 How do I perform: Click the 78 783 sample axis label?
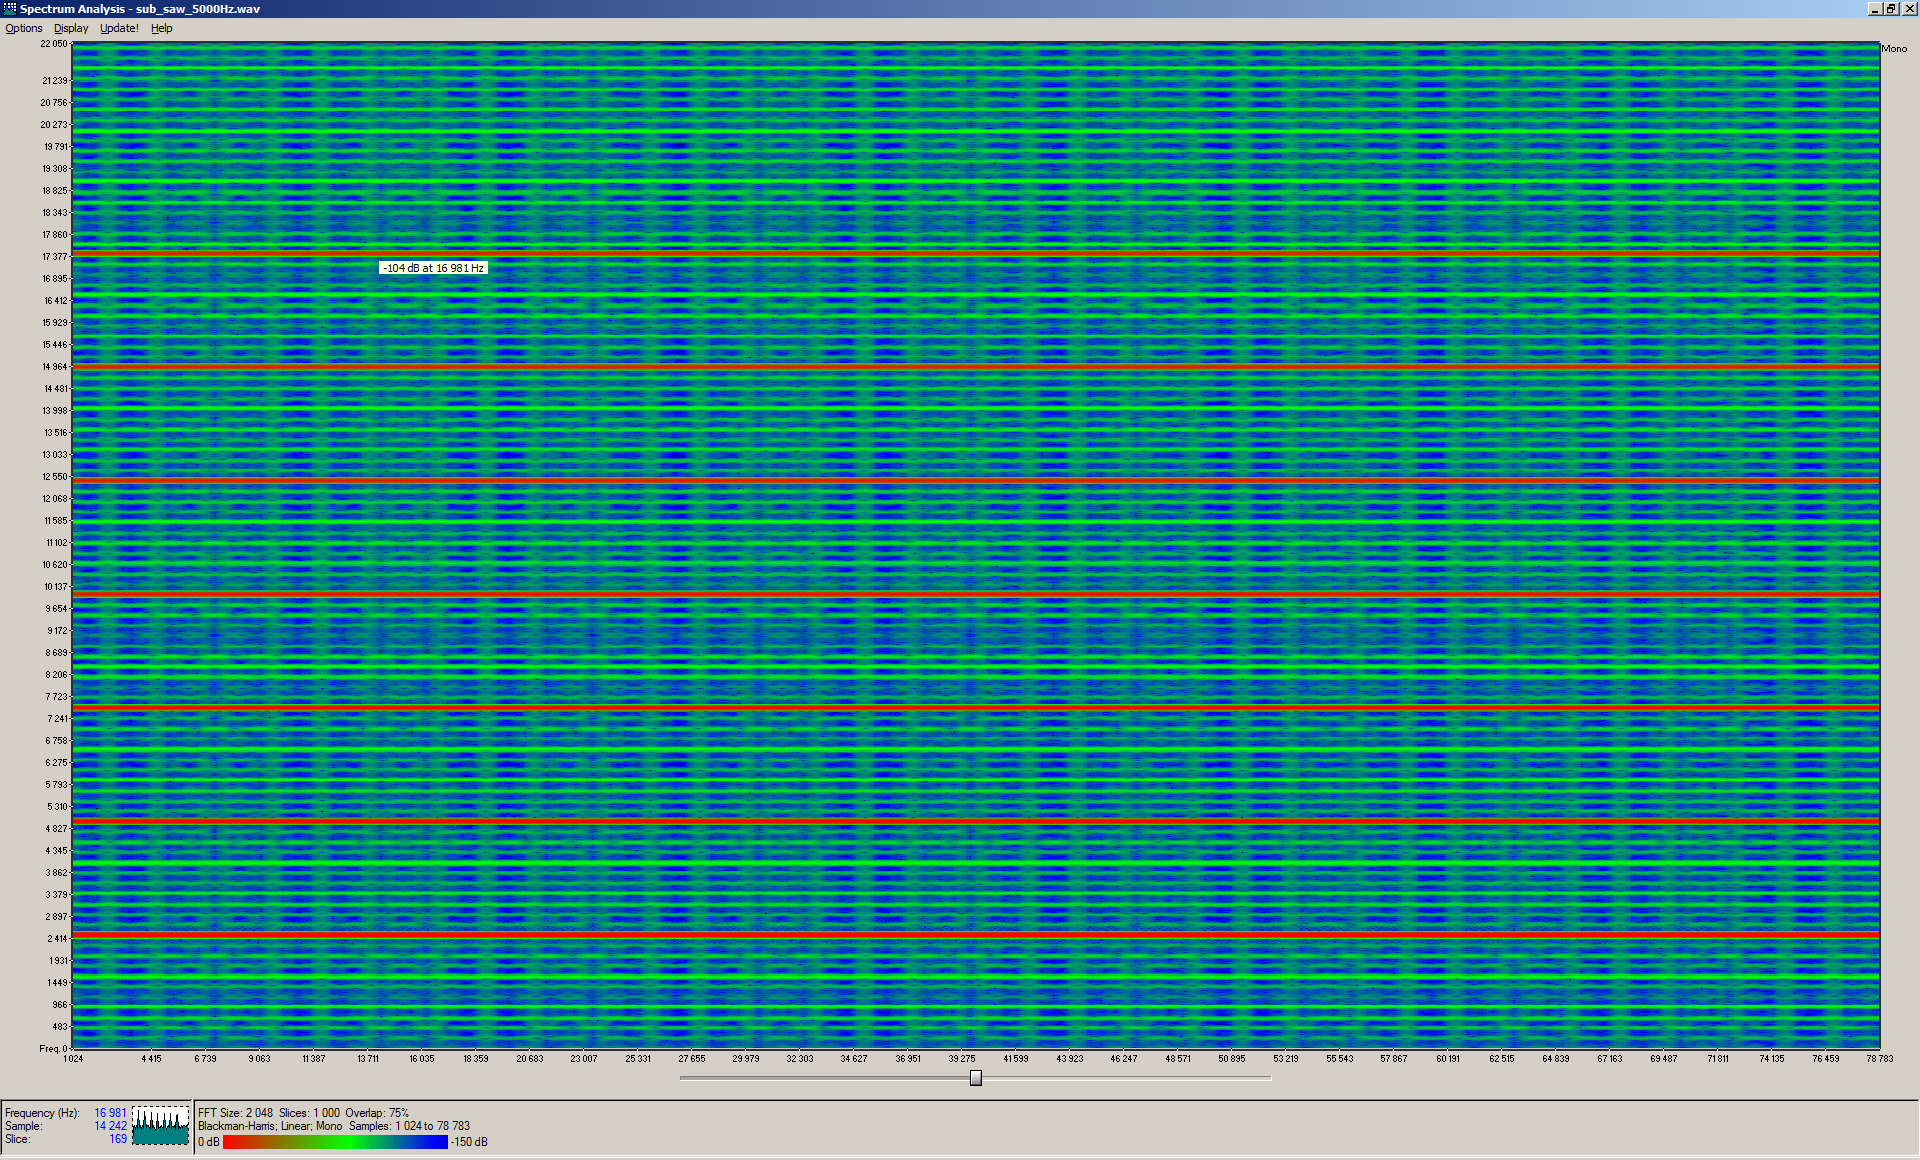click(x=1879, y=1058)
